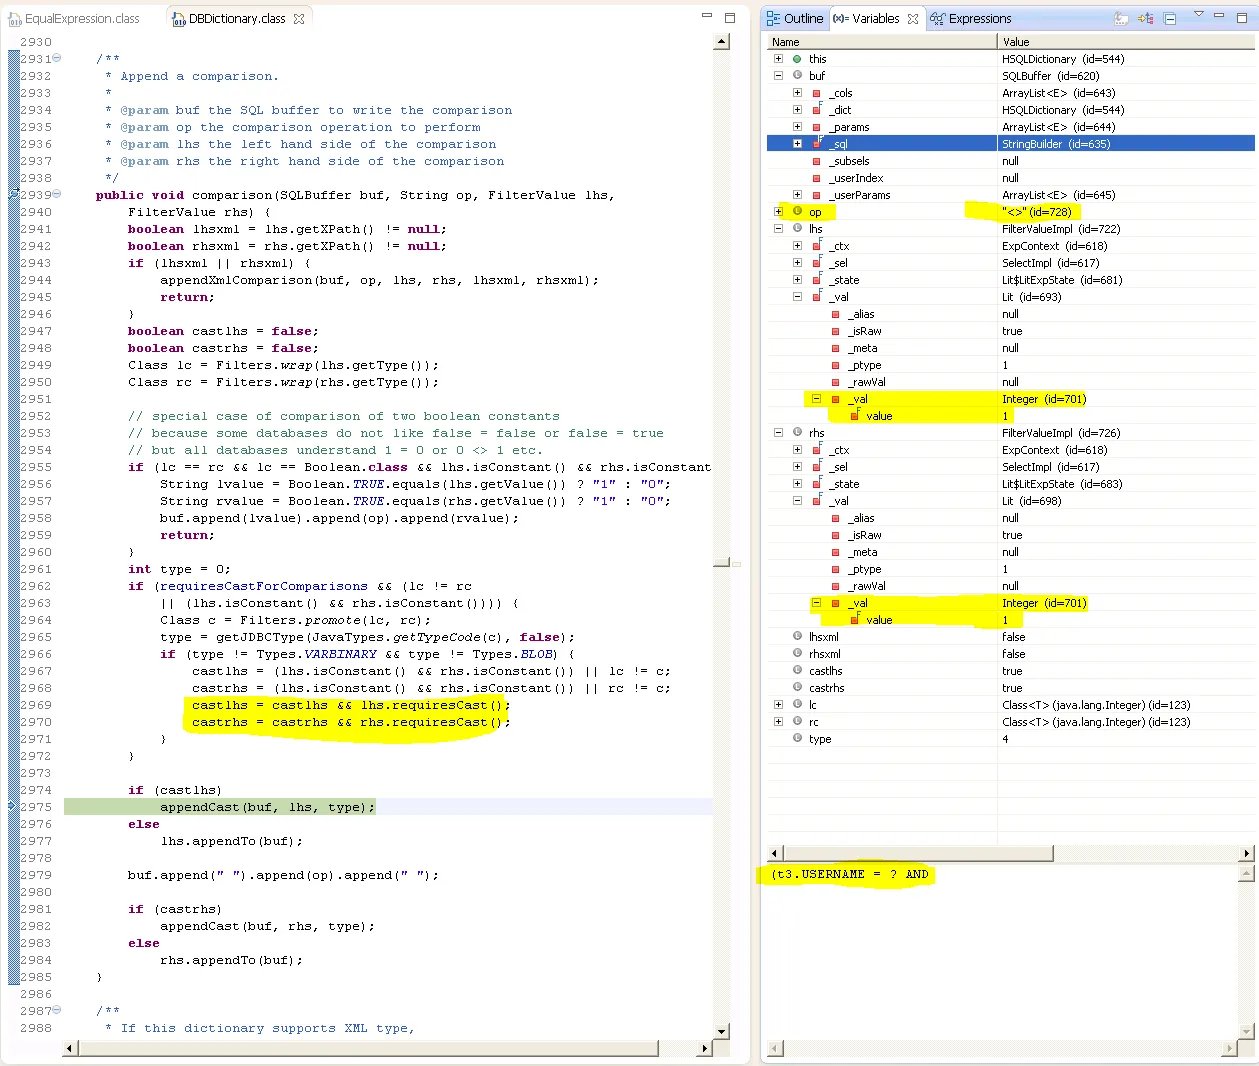The width and height of the screenshot is (1259, 1066).
Task: Click the Show Type Names icon
Action: click(1122, 19)
